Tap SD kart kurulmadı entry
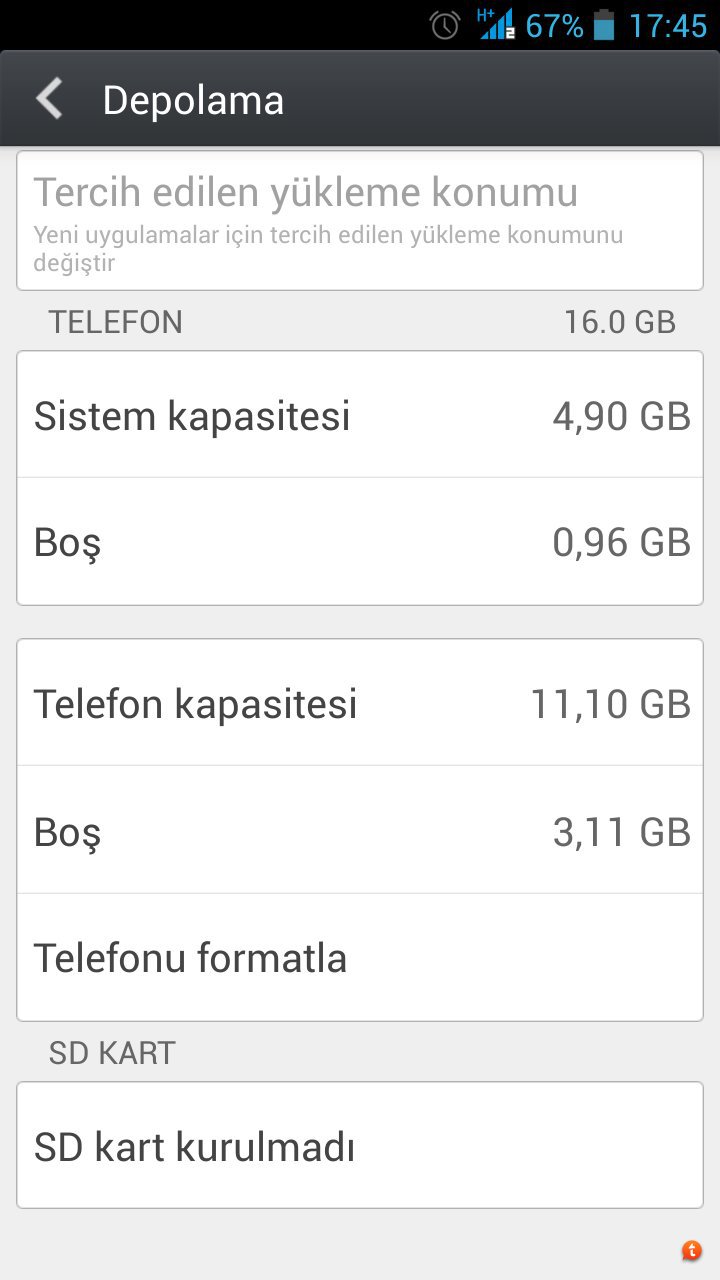The width and height of the screenshot is (720, 1280). click(360, 1146)
